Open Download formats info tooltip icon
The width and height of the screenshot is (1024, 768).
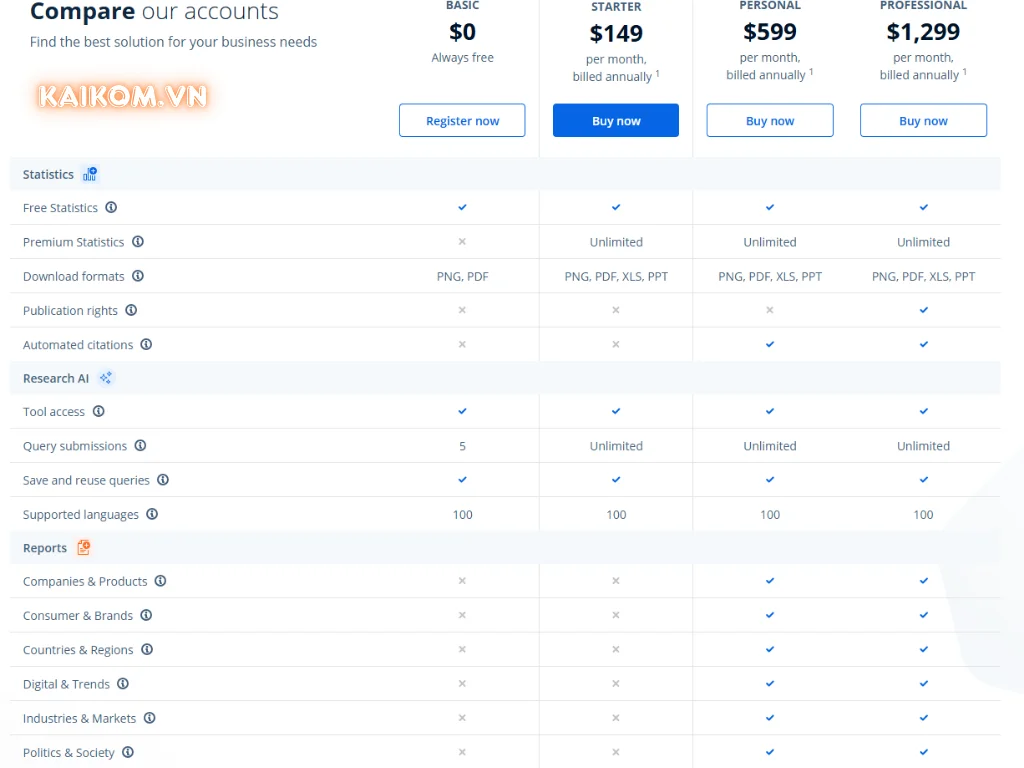pos(138,276)
